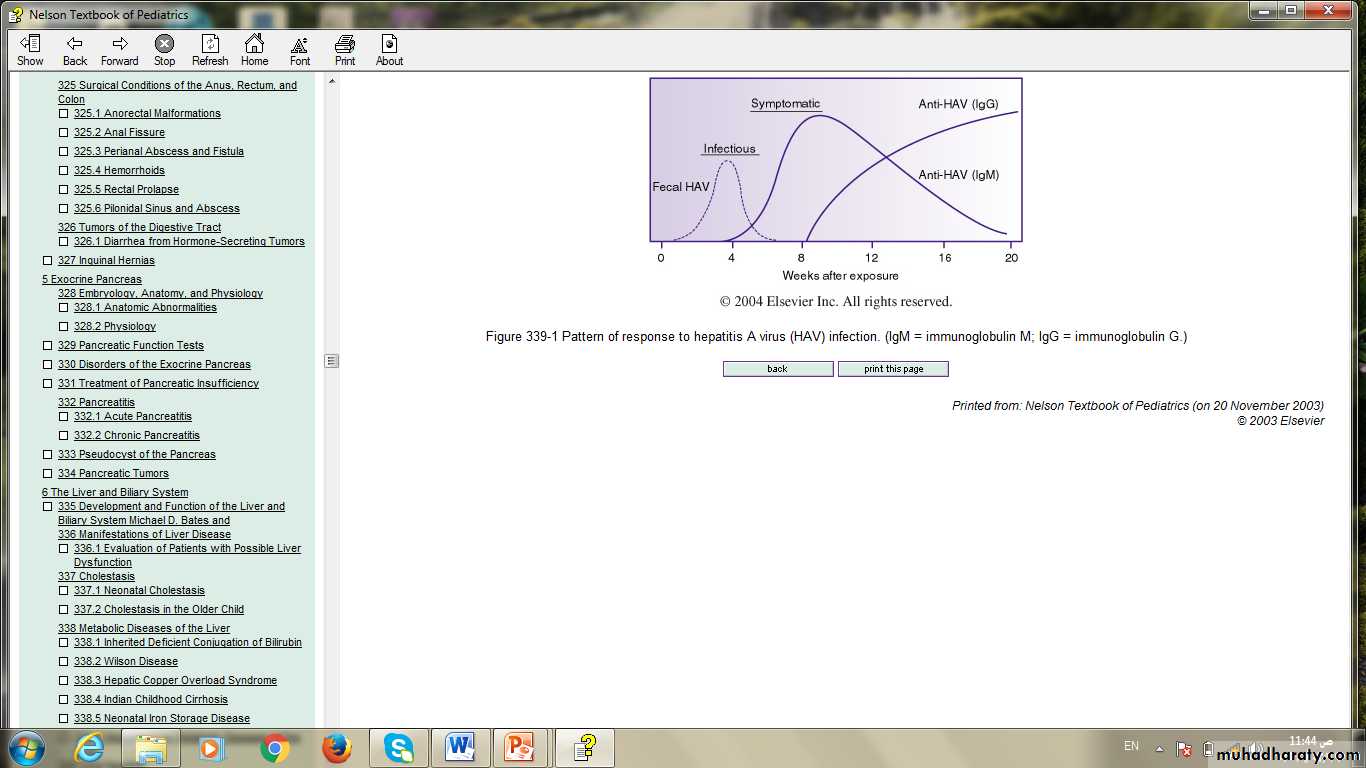Refresh the help page
Viewport: 1366px width, 768px height.
click(x=210, y=49)
